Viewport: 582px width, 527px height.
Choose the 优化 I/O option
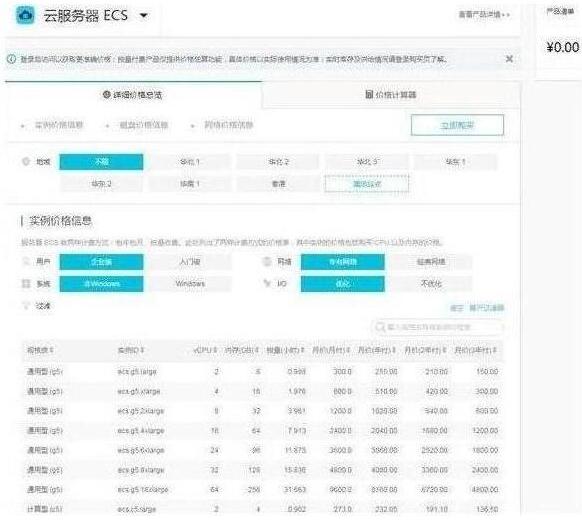tap(343, 284)
